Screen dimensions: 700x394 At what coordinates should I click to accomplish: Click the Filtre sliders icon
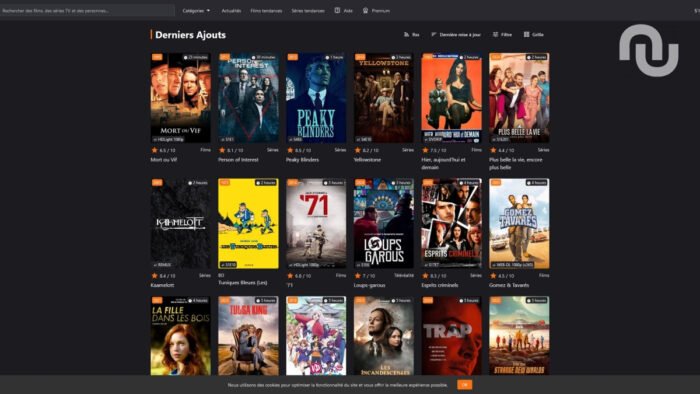click(495, 34)
